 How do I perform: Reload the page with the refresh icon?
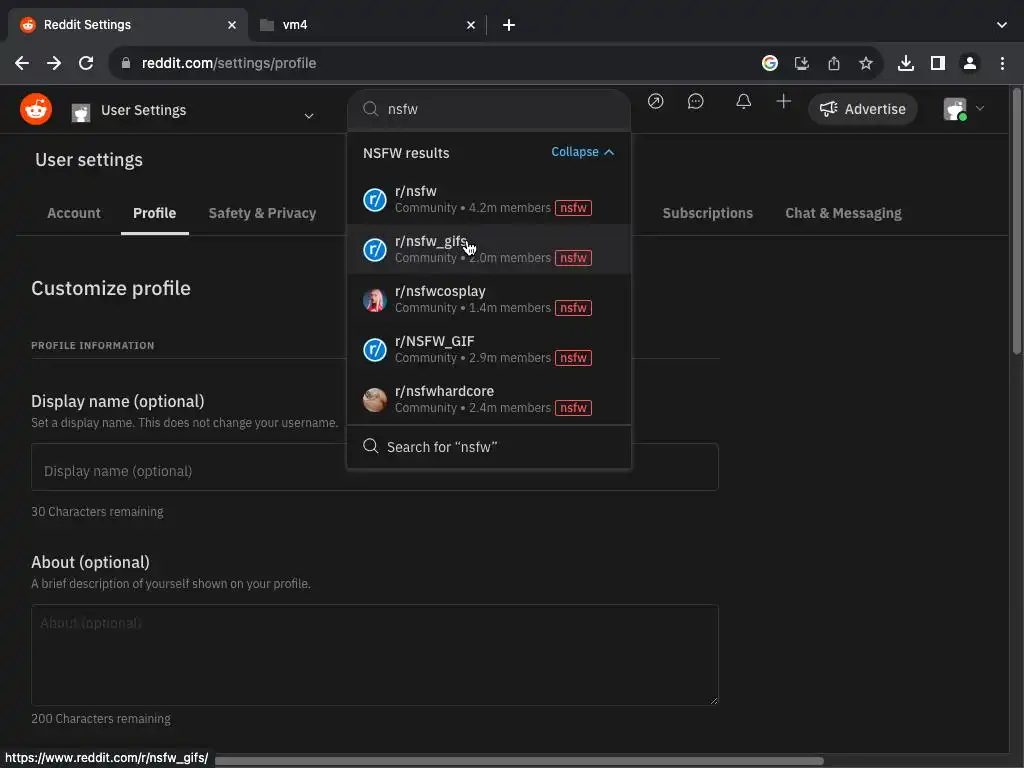86,63
